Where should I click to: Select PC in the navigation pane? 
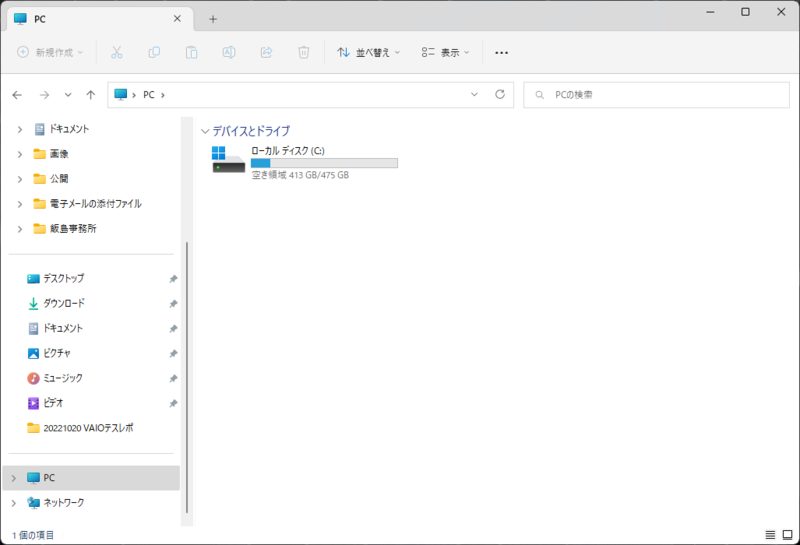pyautogui.click(x=91, y=478)
